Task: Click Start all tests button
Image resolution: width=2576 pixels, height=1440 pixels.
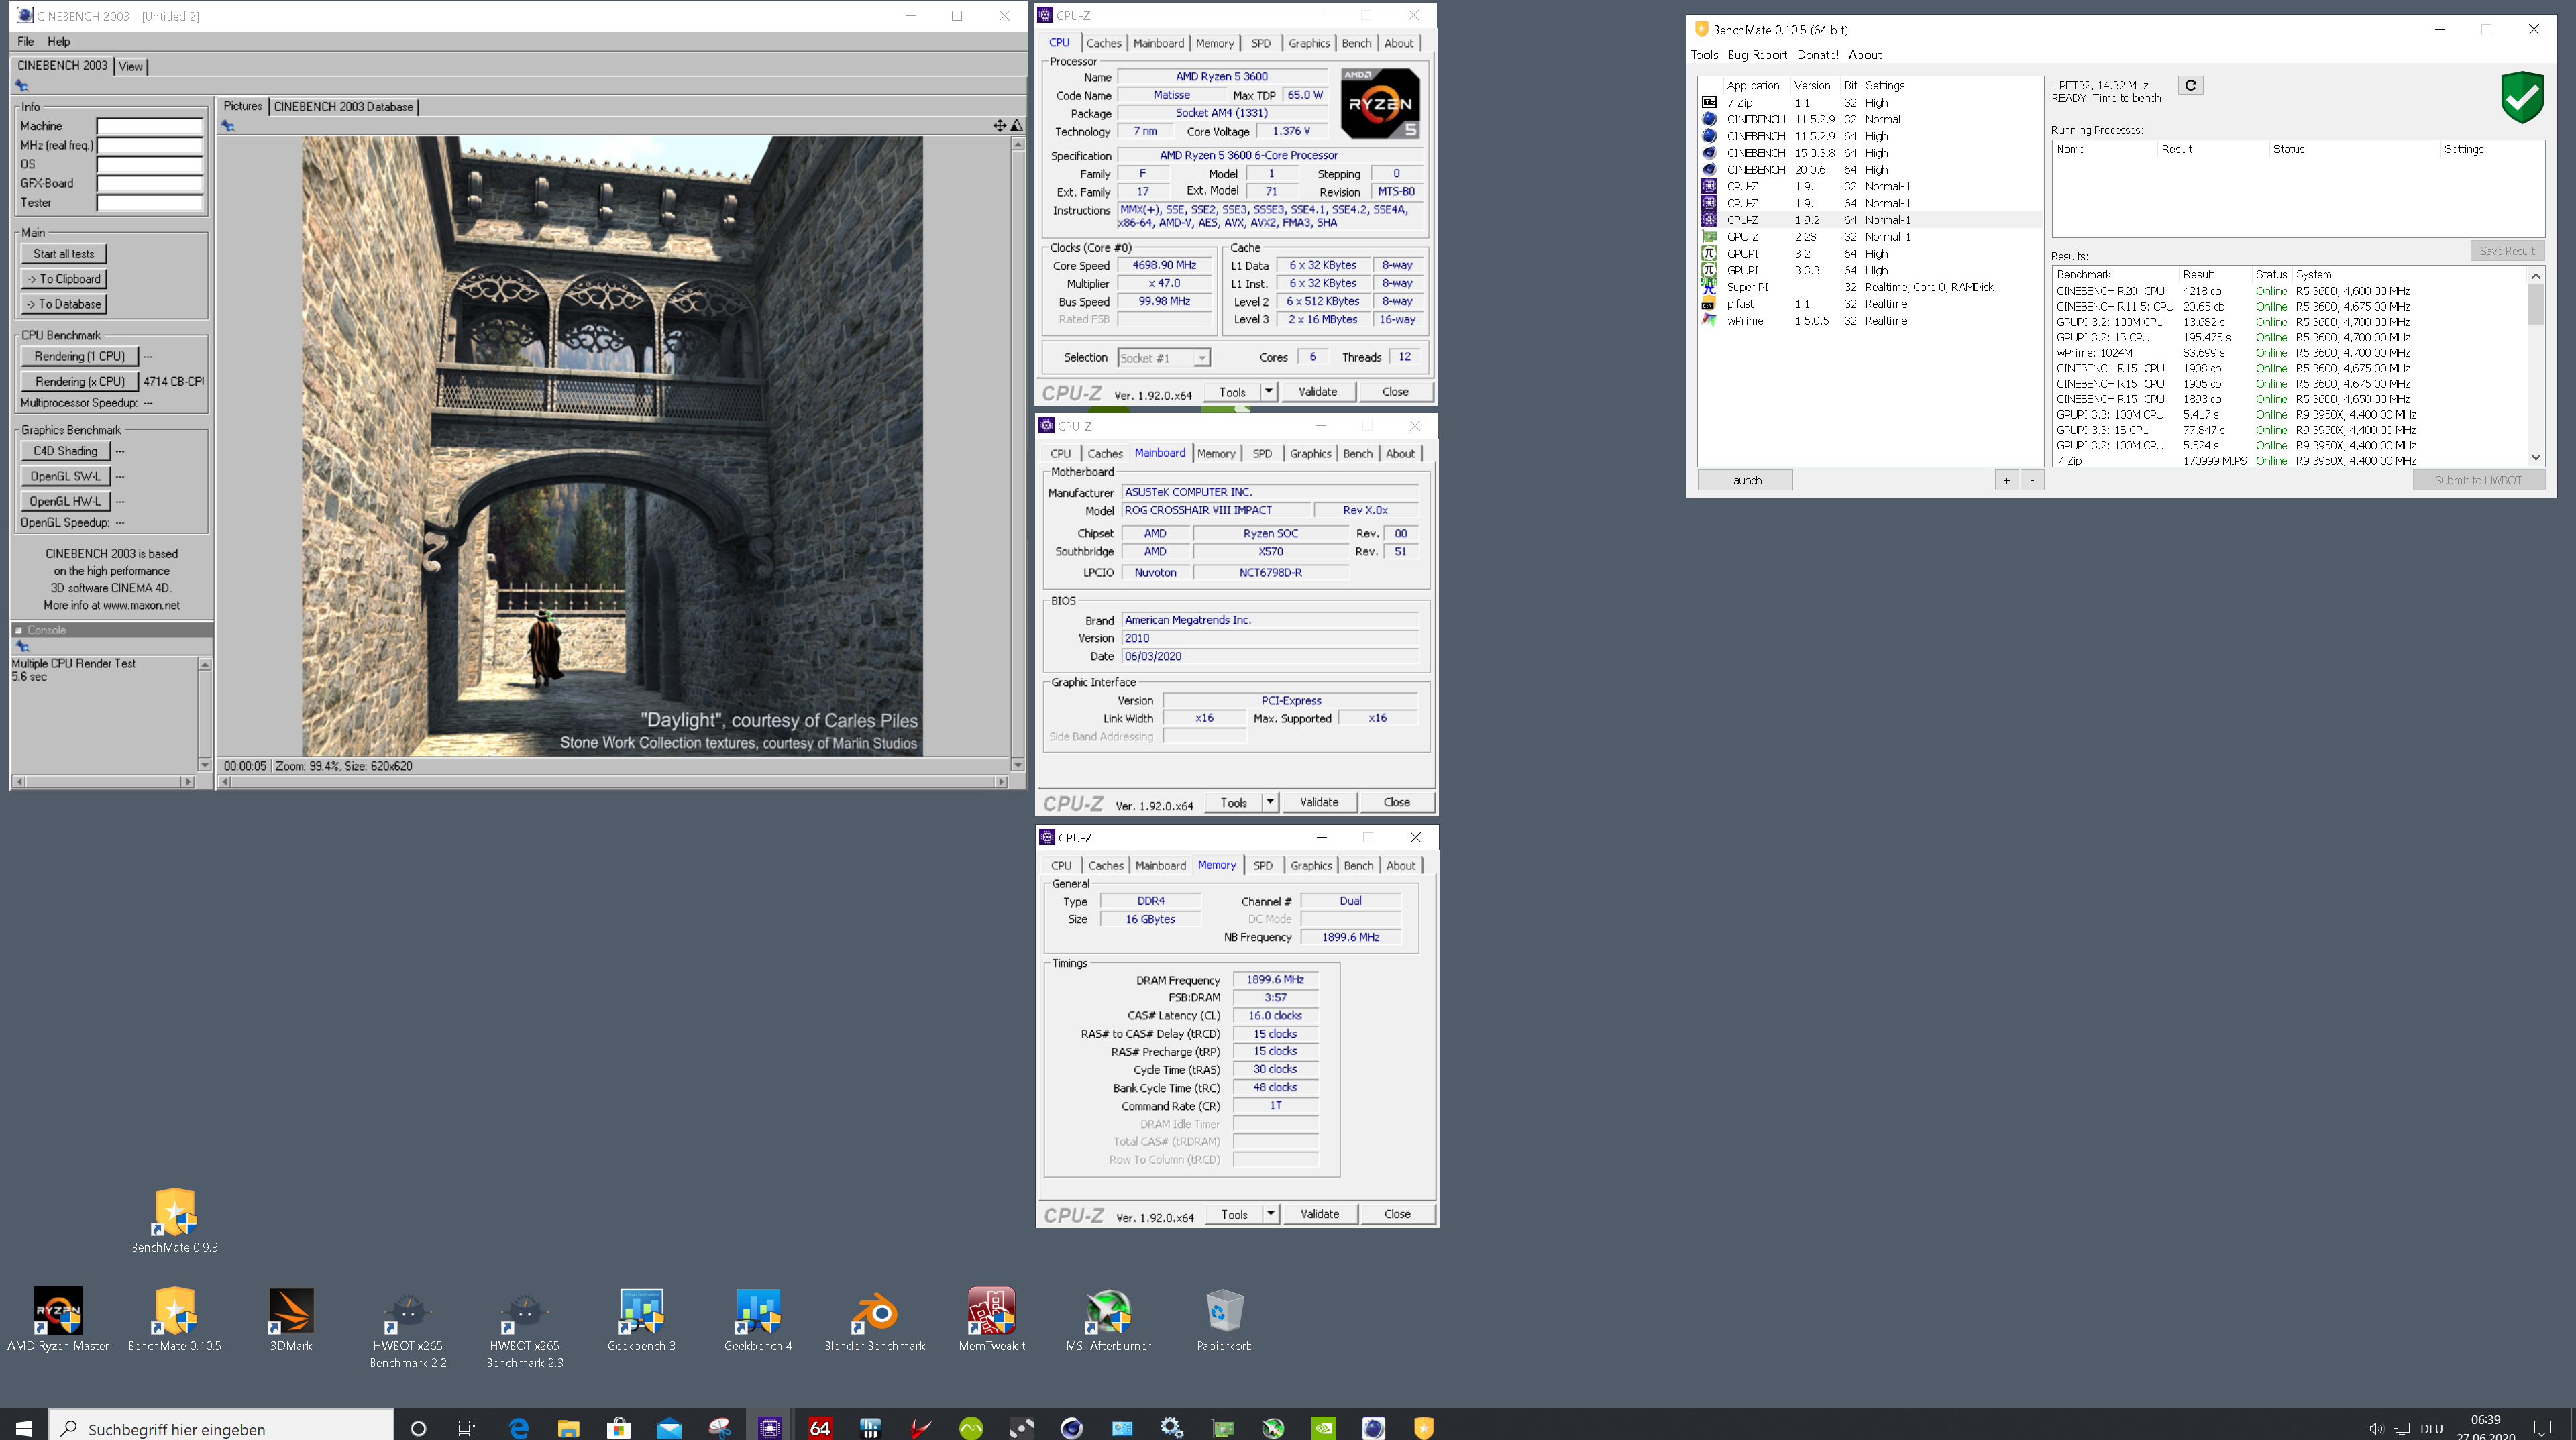Action: point(64,254)
